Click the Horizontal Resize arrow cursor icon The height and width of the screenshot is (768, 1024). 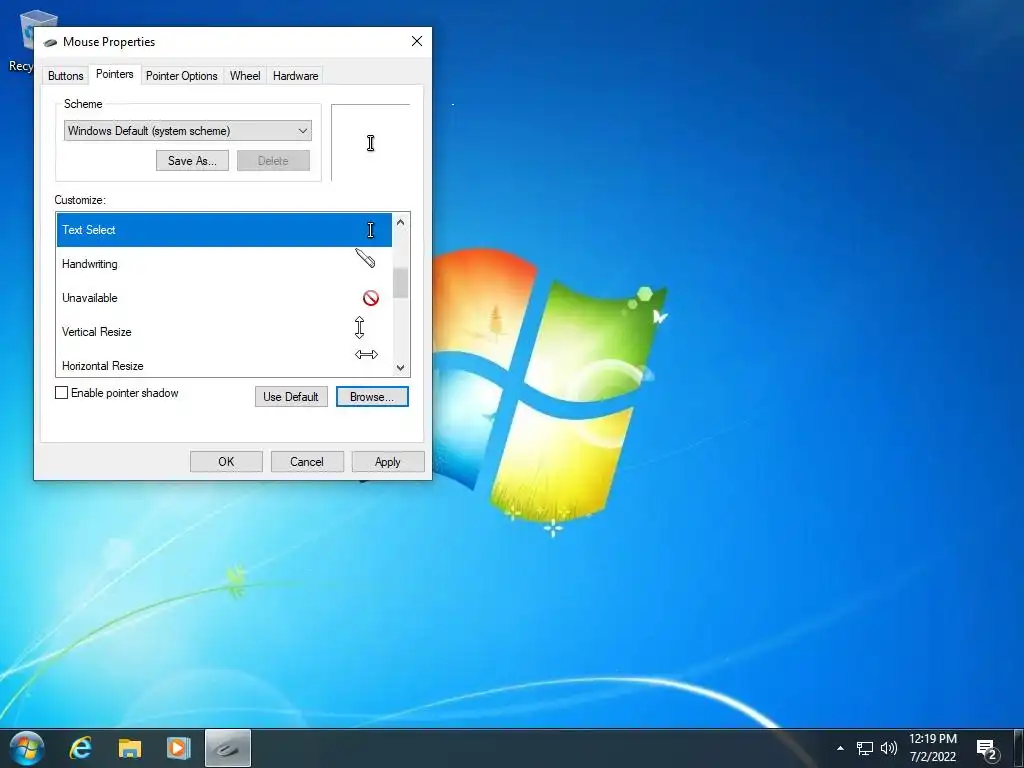tap(366, 355)
